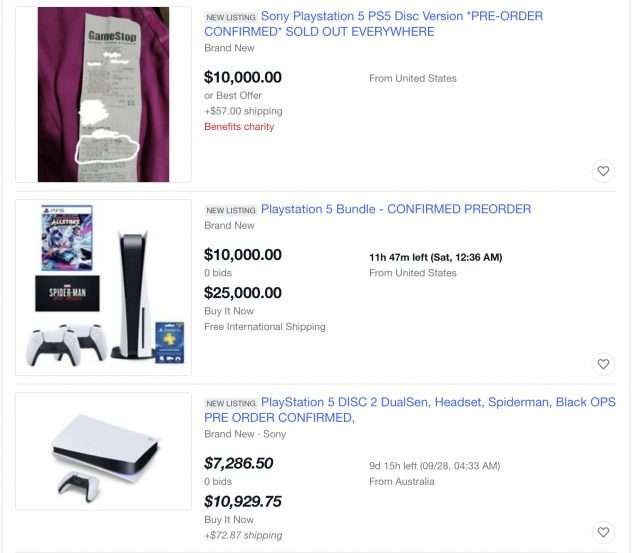Click the Free International Shipping text
640x553 pixels.
coord(265,326)
